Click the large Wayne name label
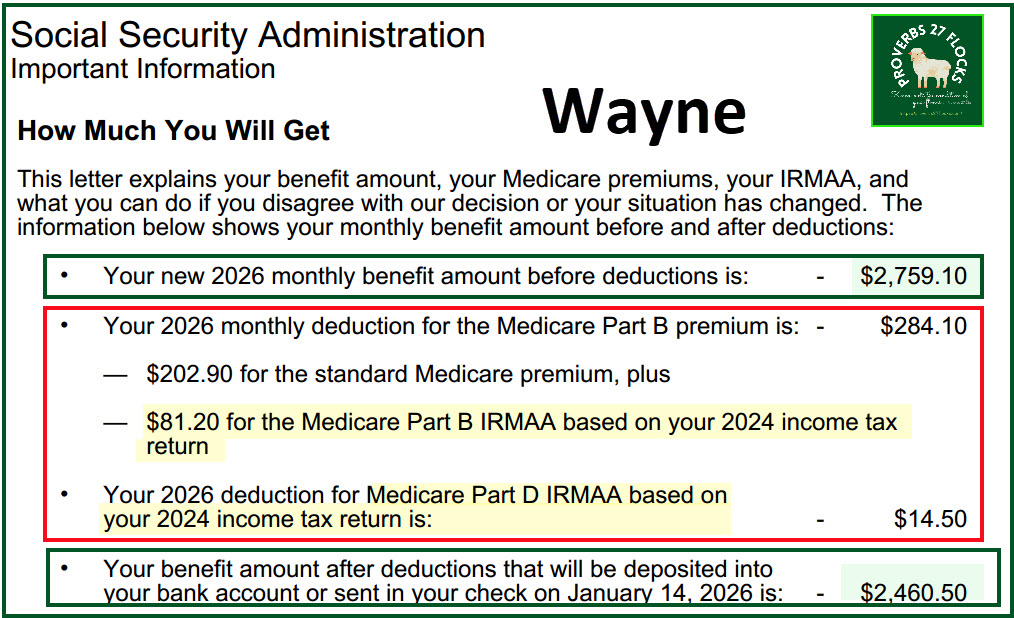 (644, 111)
